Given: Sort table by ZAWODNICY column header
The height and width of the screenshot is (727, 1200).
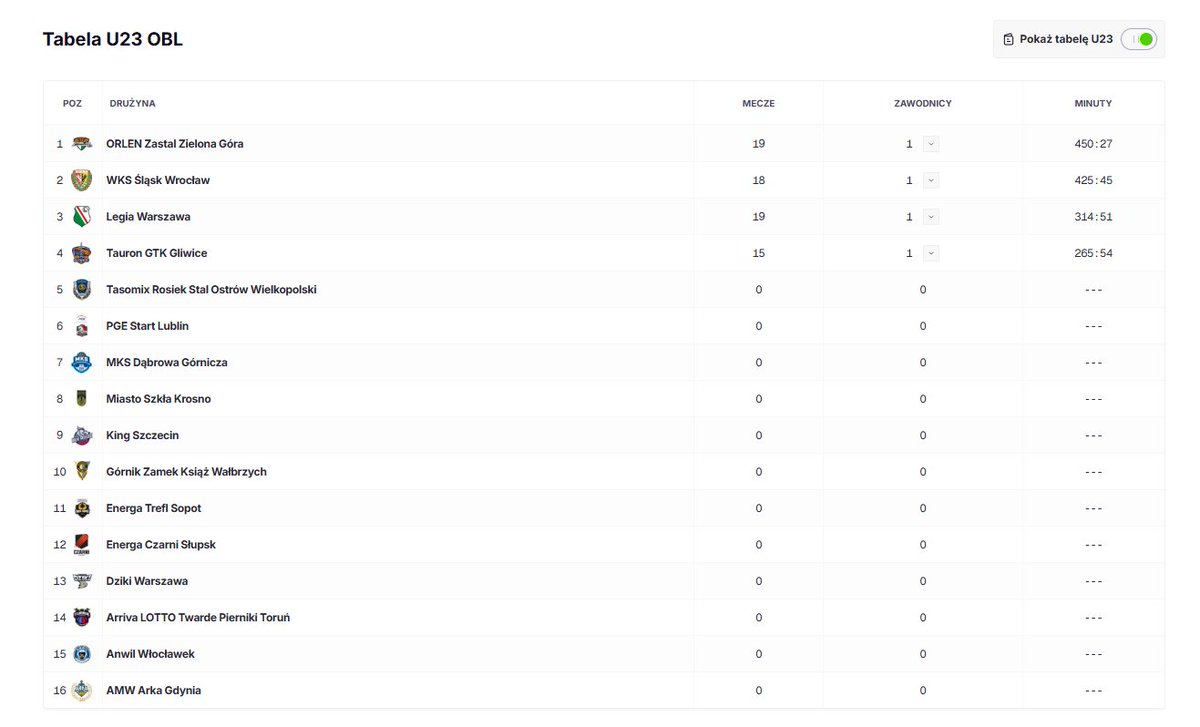Looking at the screenshot, I should coord(922,104).
